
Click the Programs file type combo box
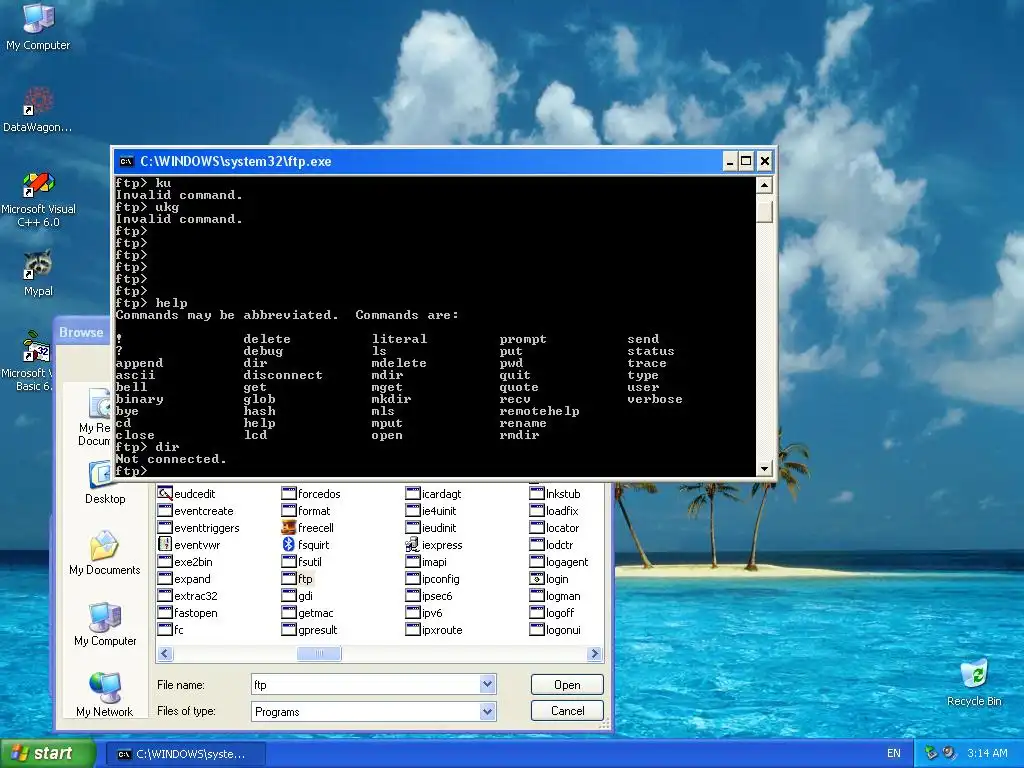point(374,711)
